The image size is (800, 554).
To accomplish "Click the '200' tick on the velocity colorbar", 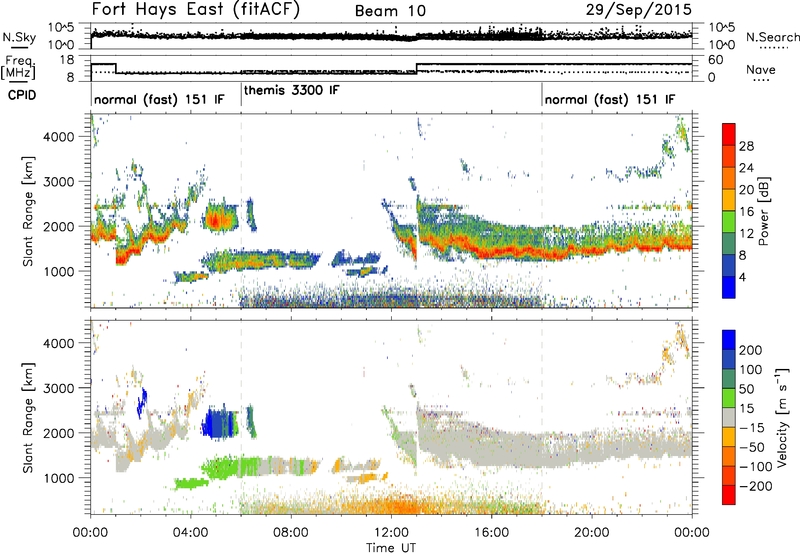I will [x=751, y=350].
